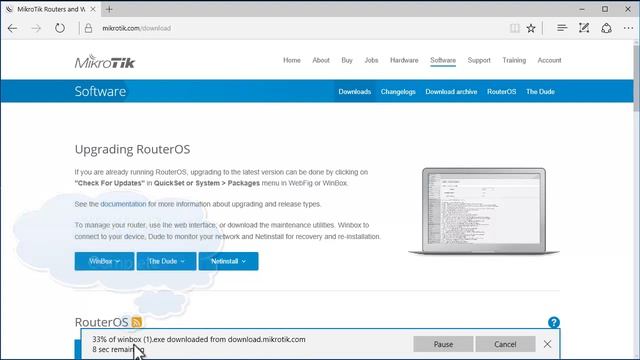Screen dimensions: 640x360
Task: Open the Hub icon in the toolbar
Action: pos(562,28)
